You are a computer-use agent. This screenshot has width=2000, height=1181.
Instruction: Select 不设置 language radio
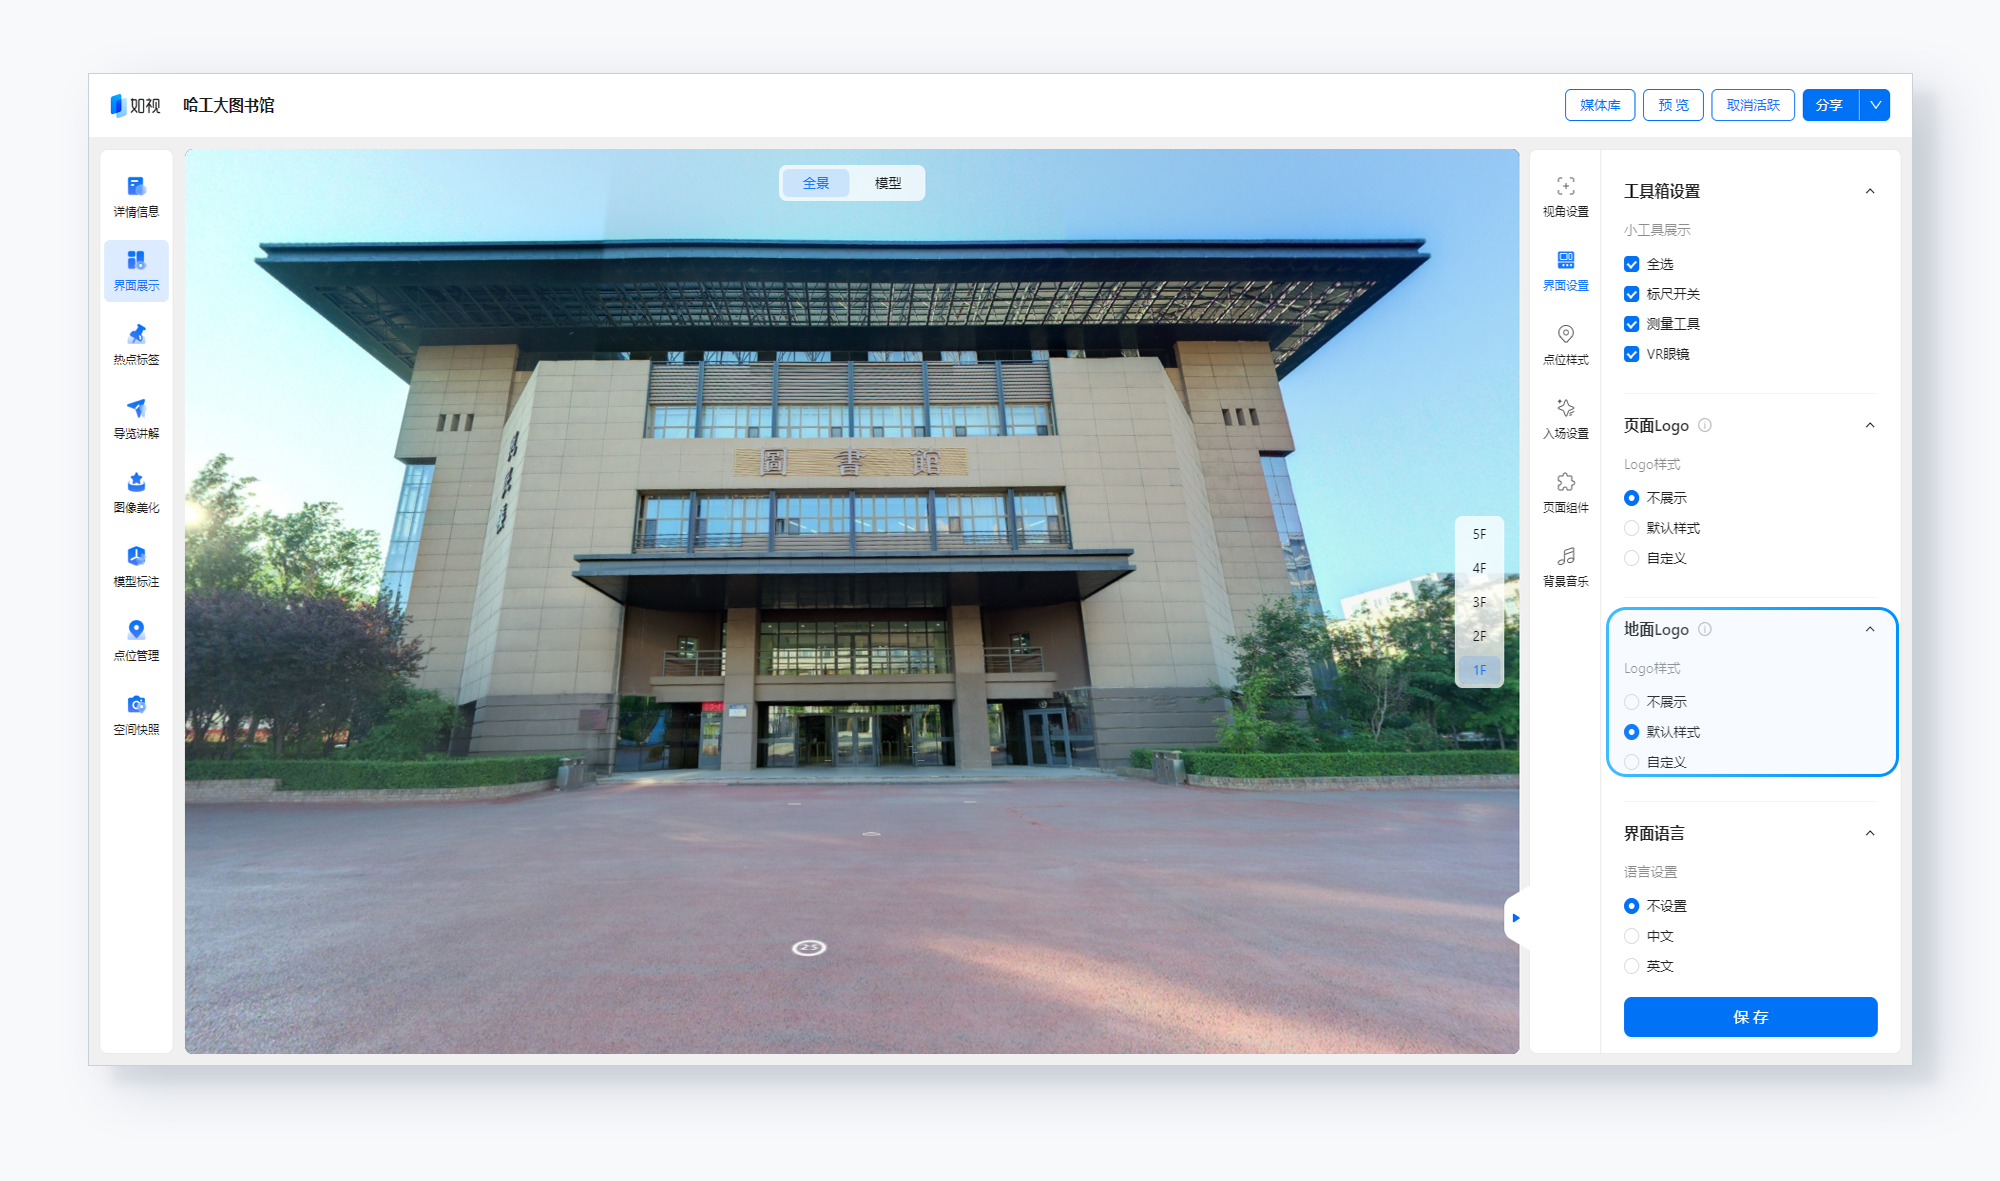(1631, 906)
